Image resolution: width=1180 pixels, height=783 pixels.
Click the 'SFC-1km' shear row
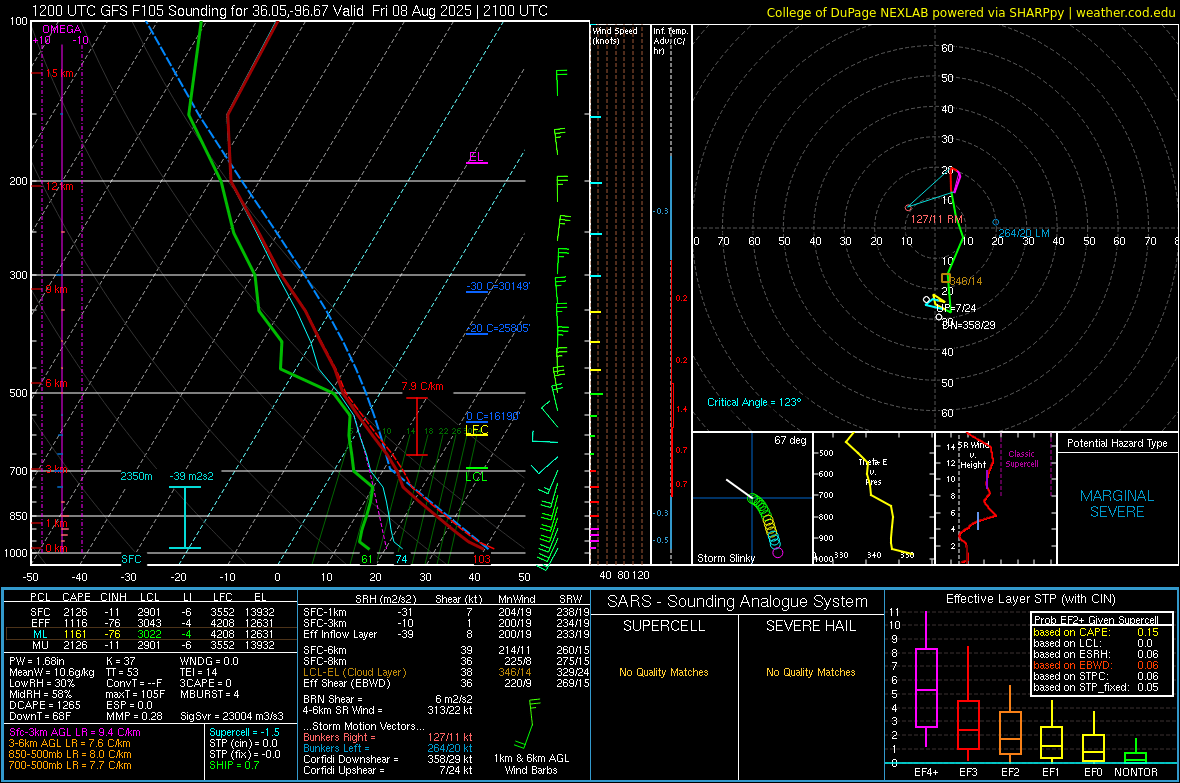pyautogui.click(x=444, y=612)
